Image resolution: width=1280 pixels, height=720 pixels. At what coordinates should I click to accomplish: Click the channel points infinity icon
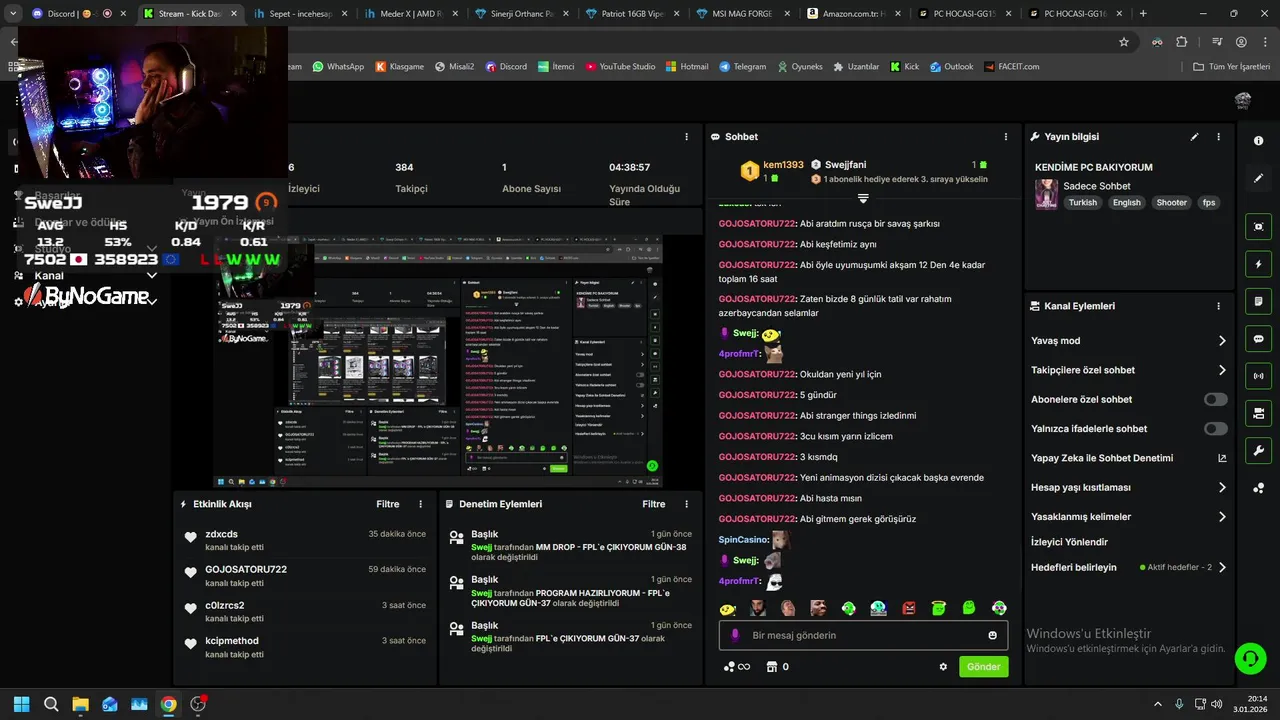coord(737,667)
